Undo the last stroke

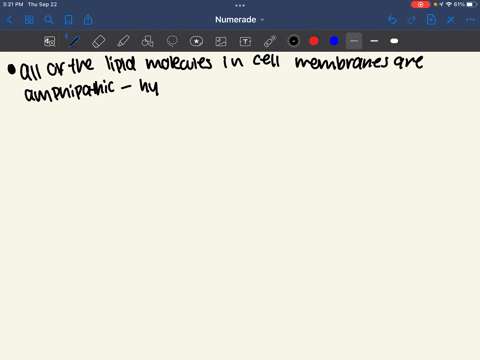(392, 20)
